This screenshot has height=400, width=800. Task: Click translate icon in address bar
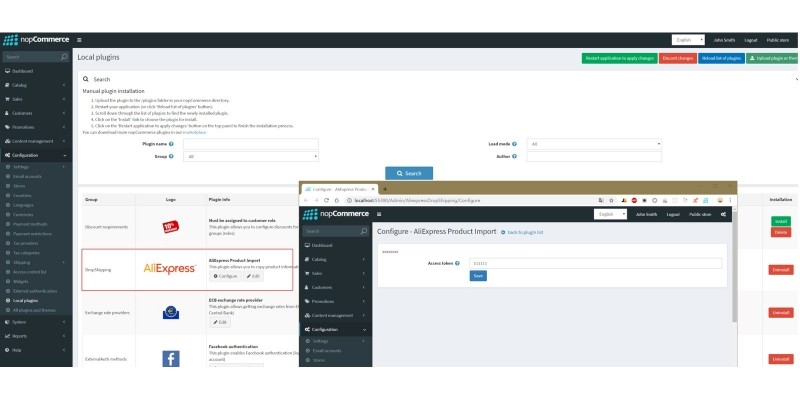coord(602,201)
